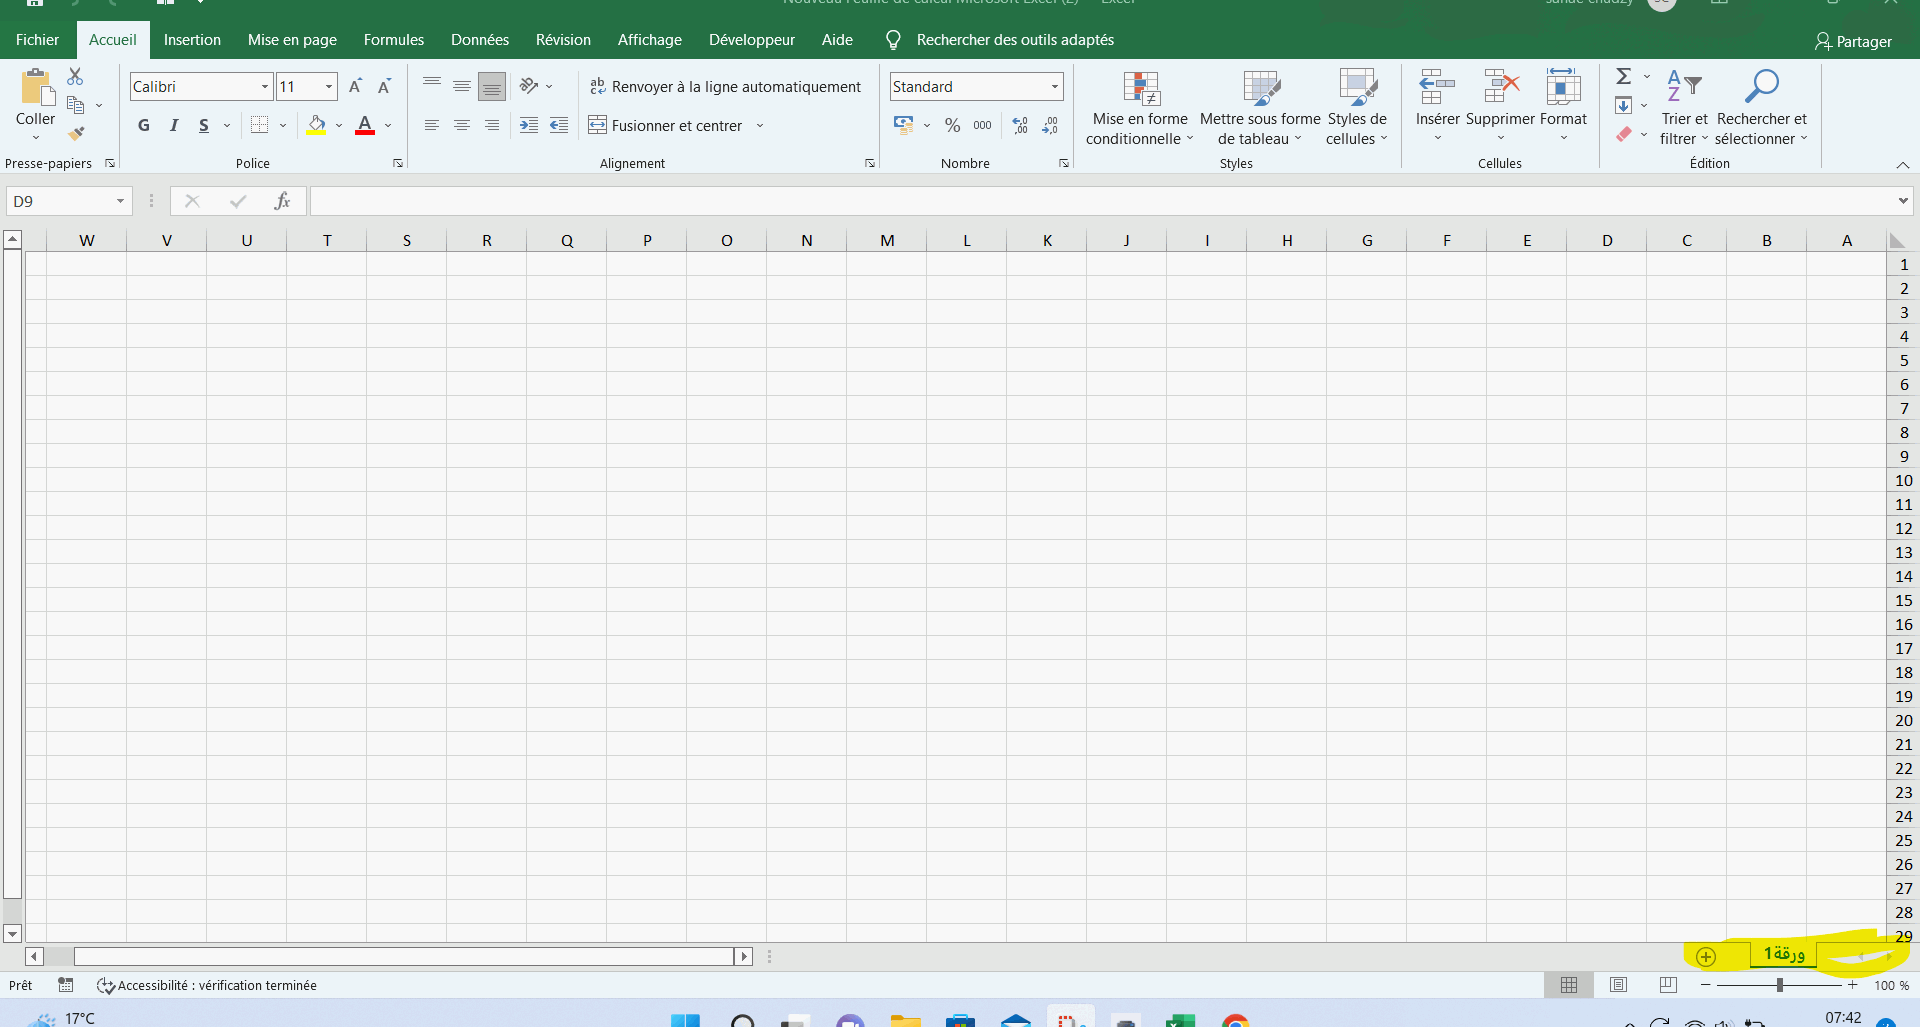
Task: Open the Name Box dropdown arrow
Action: 120,201
